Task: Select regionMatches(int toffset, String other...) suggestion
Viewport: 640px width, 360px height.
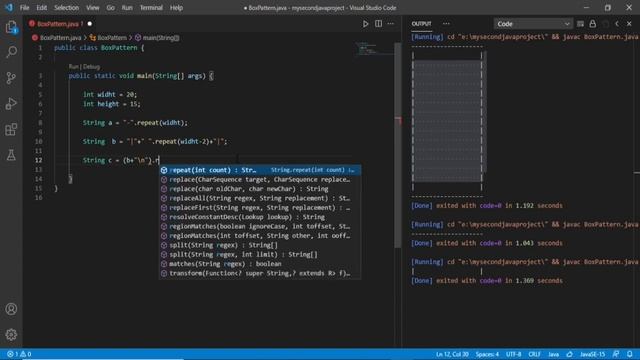Action: coord(260,236)
